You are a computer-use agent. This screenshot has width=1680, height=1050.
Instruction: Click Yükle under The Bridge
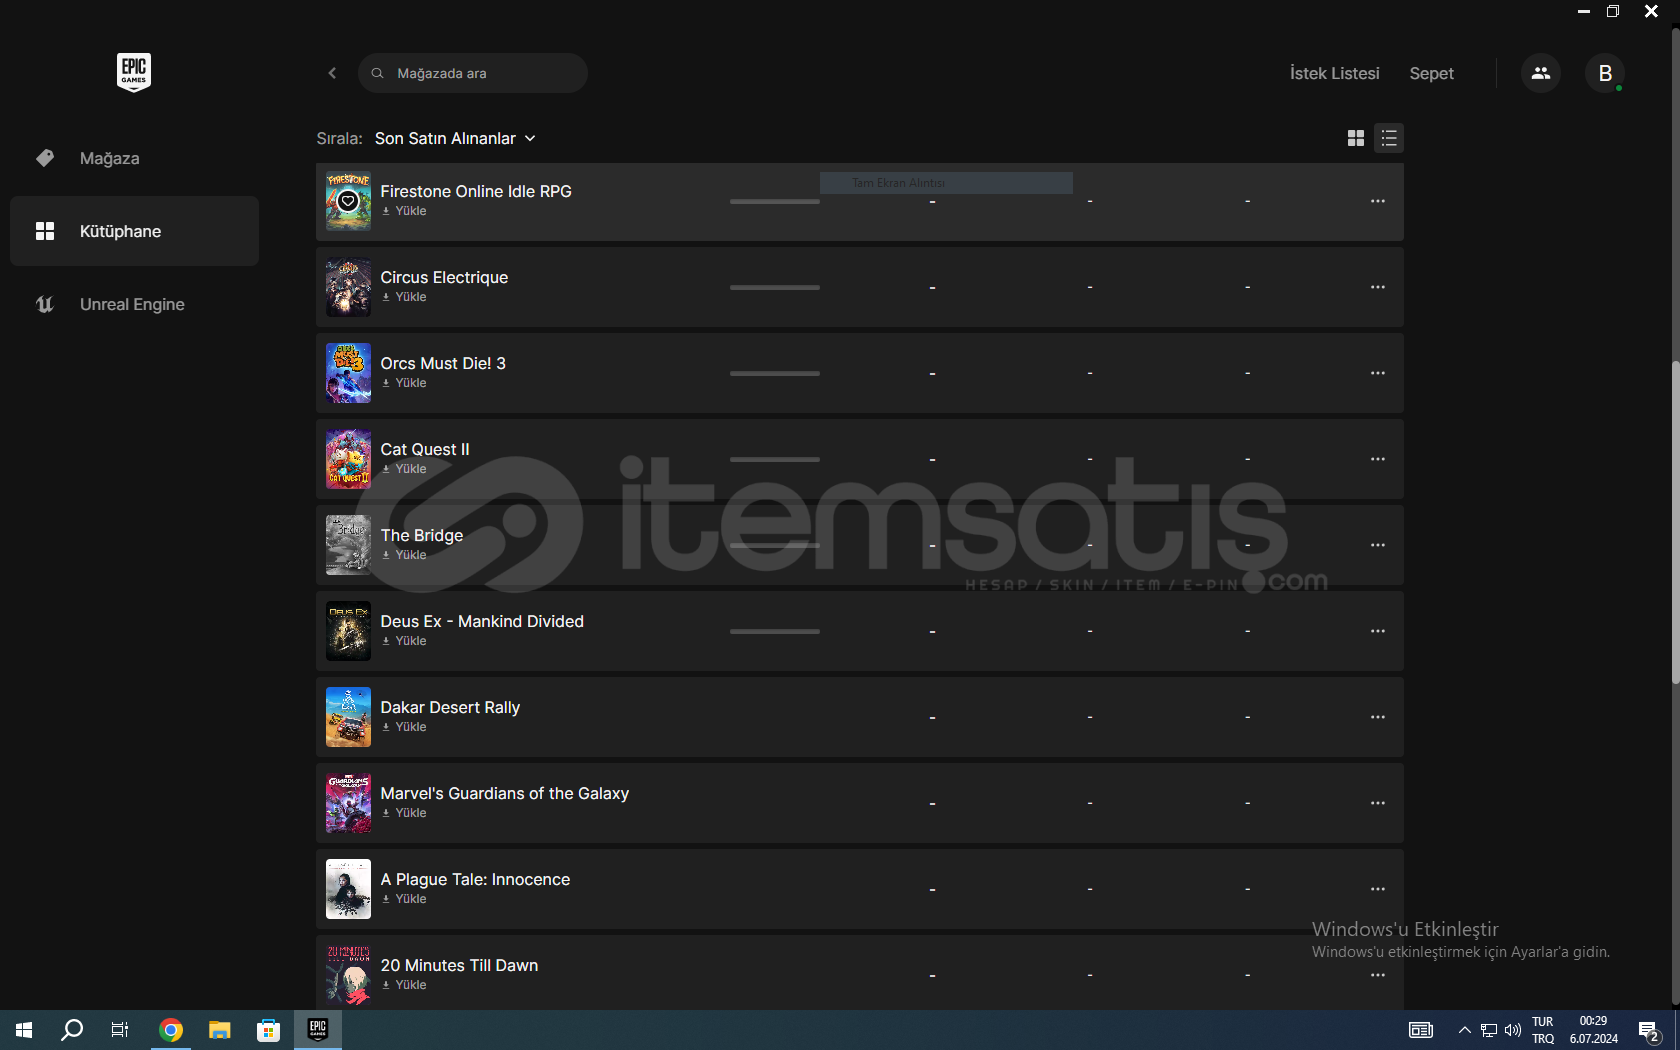tap(404, 555)
